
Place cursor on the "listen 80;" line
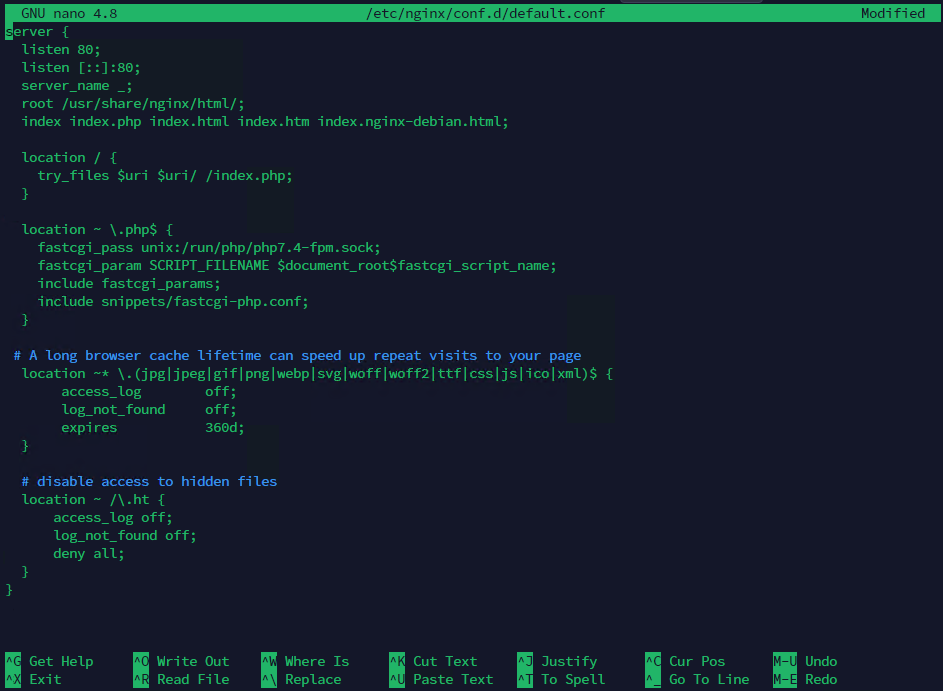point(61,49)
